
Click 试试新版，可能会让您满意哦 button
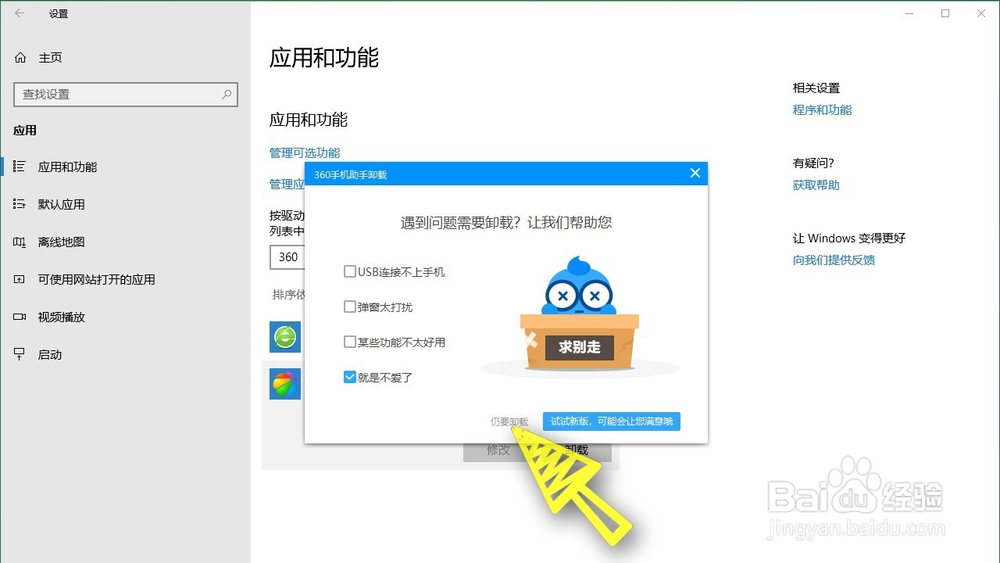[x=612, y=421]
